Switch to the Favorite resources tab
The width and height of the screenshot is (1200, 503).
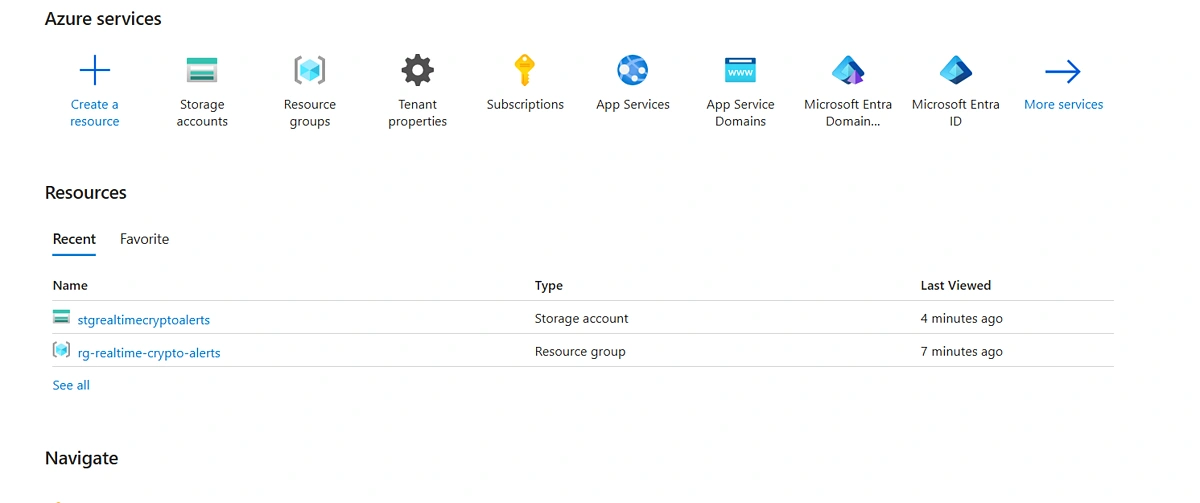pos(145,239)
